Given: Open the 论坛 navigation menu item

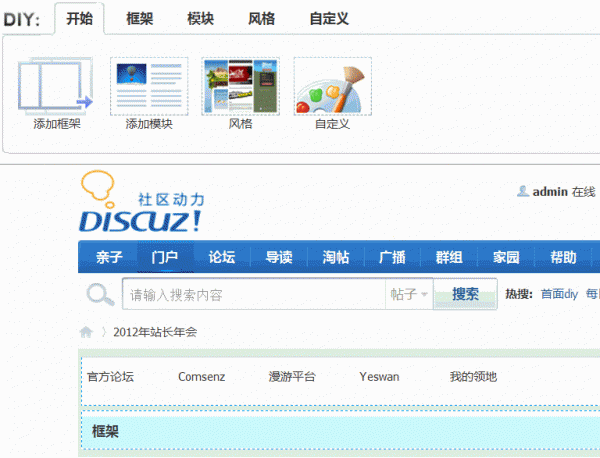Looking at the screenshot, I should [x=221, y=257].
